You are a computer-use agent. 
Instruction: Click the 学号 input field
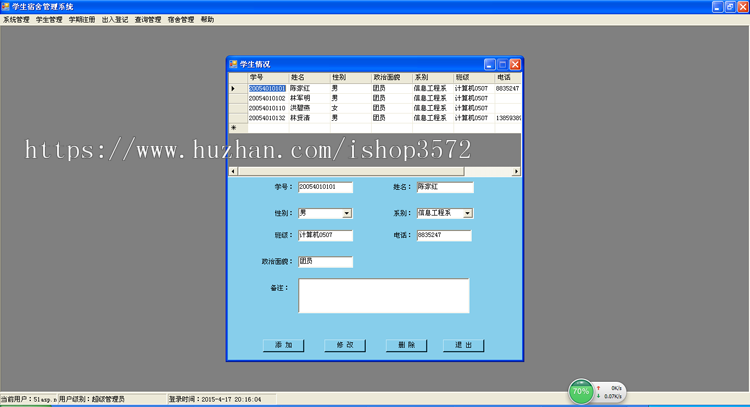point(325,187)
